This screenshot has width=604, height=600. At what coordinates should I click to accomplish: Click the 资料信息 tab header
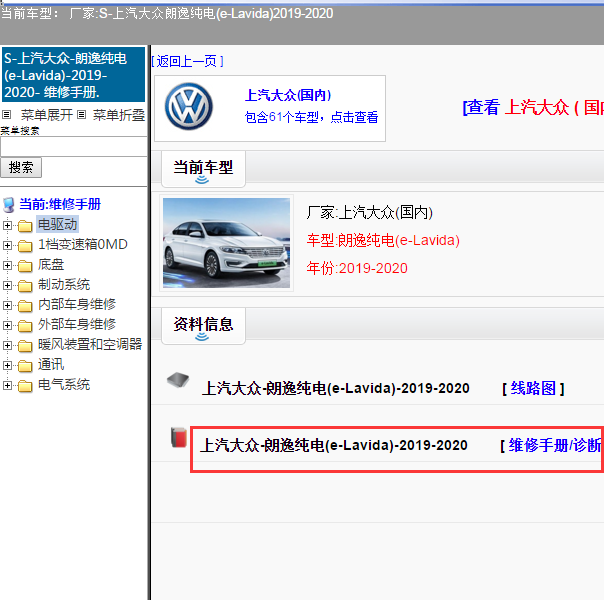tap(203, 325)
